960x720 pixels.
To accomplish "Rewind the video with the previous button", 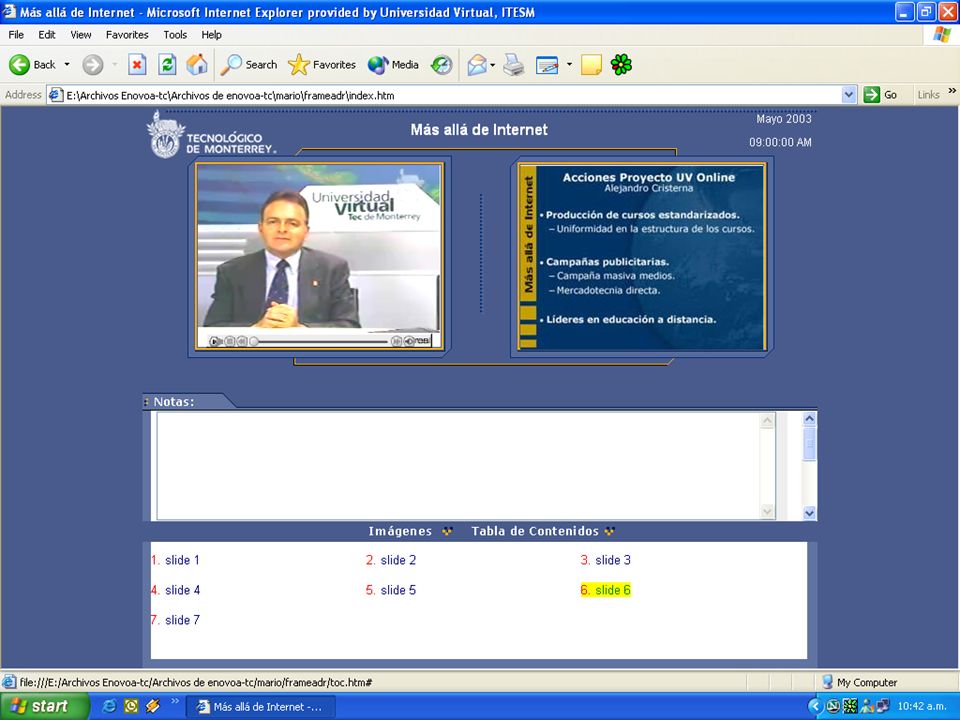I will (x=242, y=342).
